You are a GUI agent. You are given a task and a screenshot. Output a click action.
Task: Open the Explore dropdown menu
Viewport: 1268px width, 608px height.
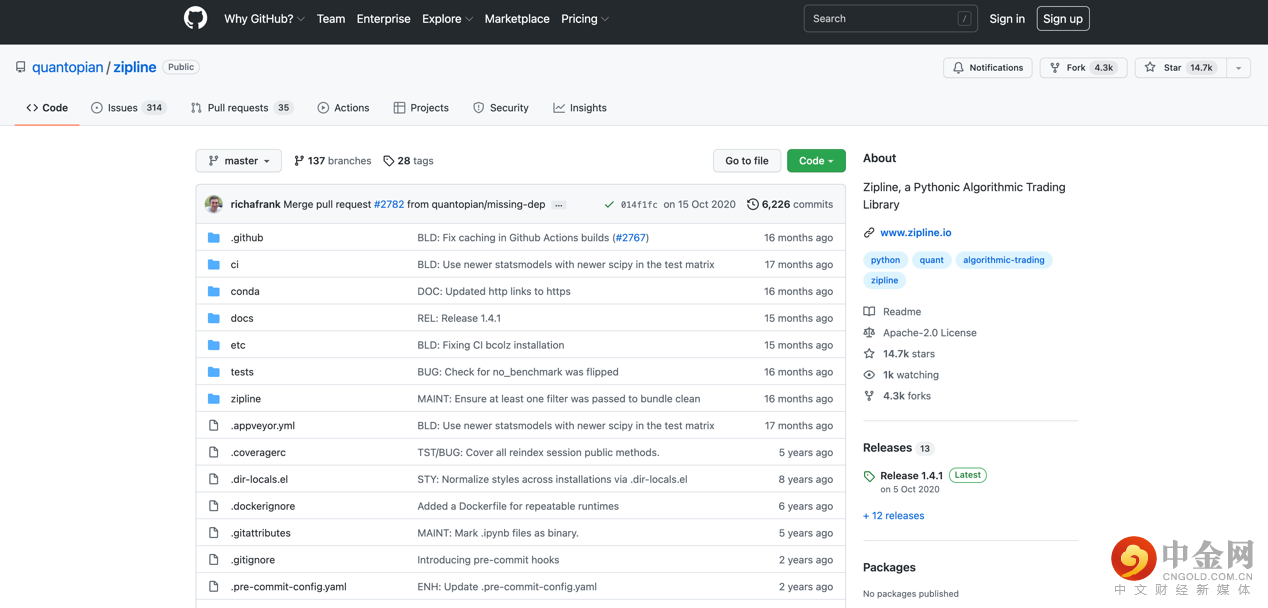coord(448,19)
